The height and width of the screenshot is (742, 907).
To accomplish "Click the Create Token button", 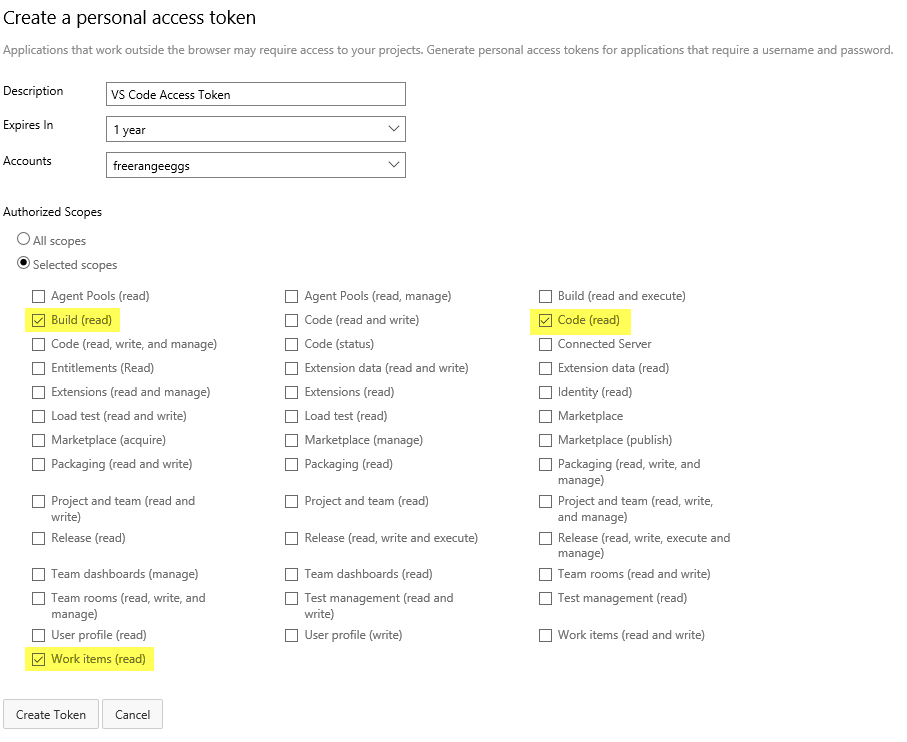I will pos(51,714).
